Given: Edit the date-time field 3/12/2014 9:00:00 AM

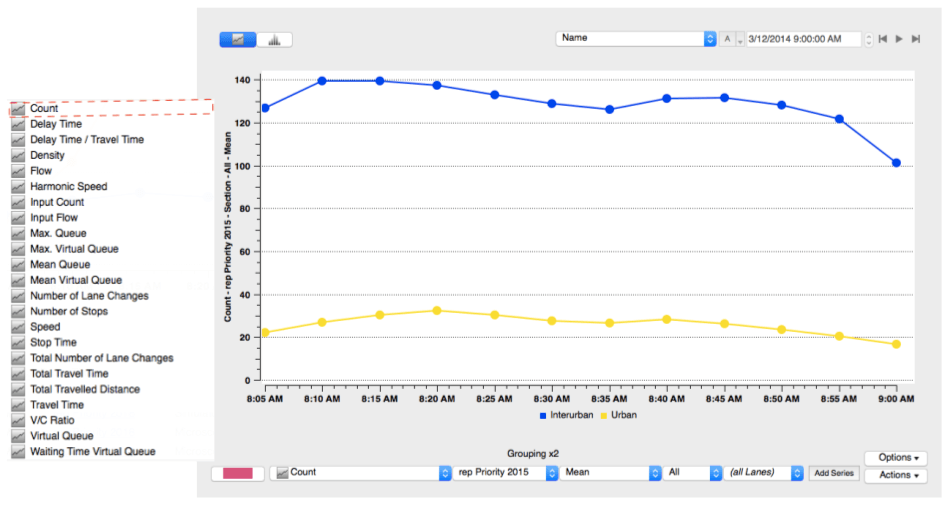Looking at the screenshot, I should click(804, 39).
